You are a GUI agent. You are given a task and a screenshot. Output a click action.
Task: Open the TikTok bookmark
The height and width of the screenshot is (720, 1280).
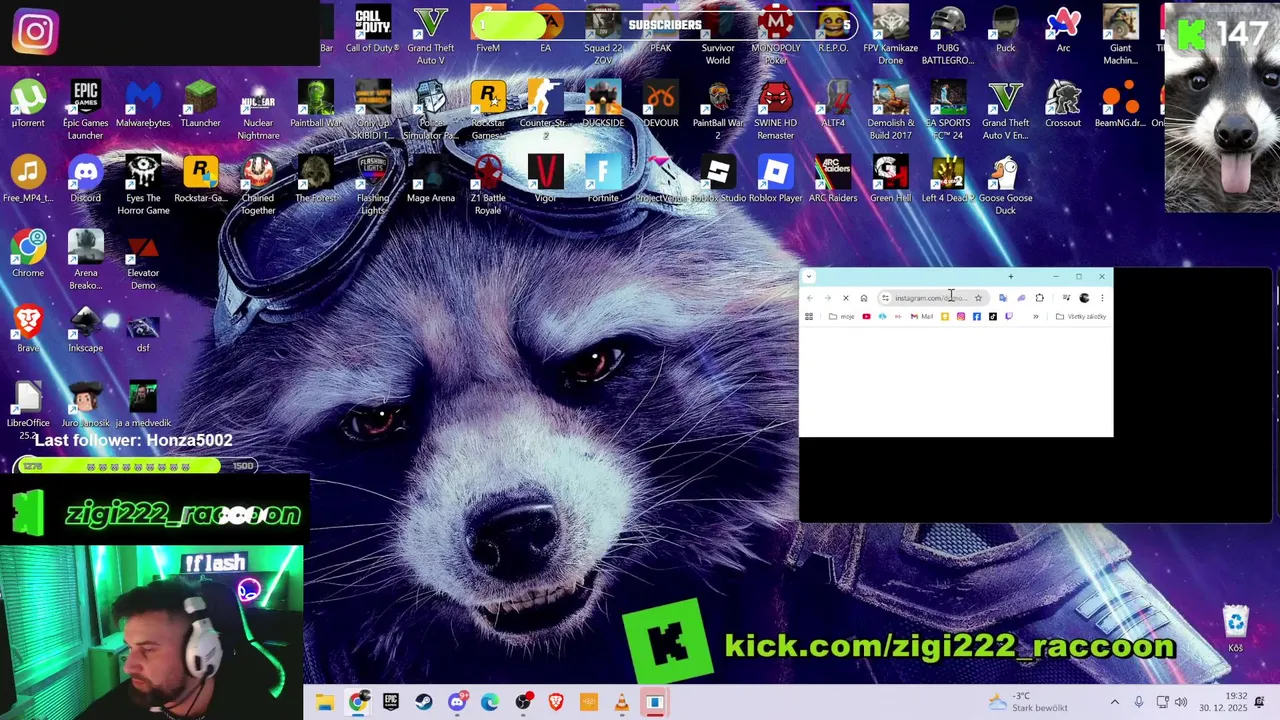[993, 317]
